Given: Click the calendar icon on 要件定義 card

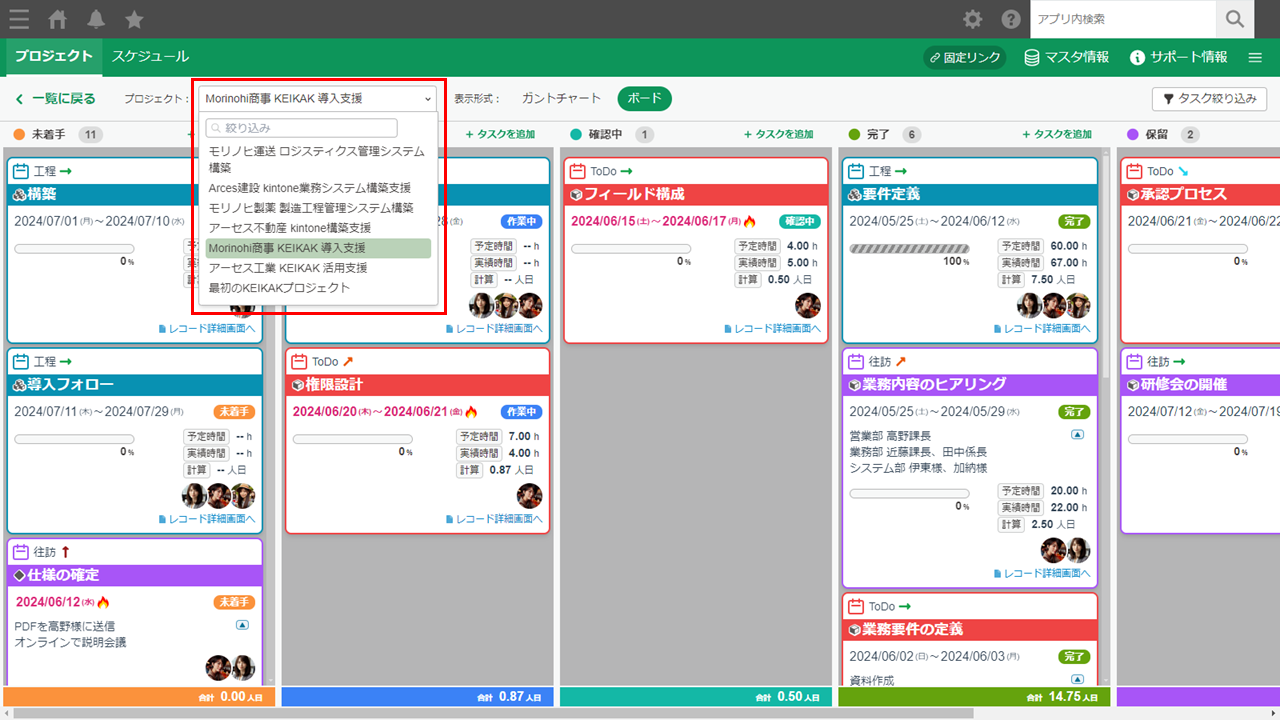Looking at the screenshot, I should 855,171.
